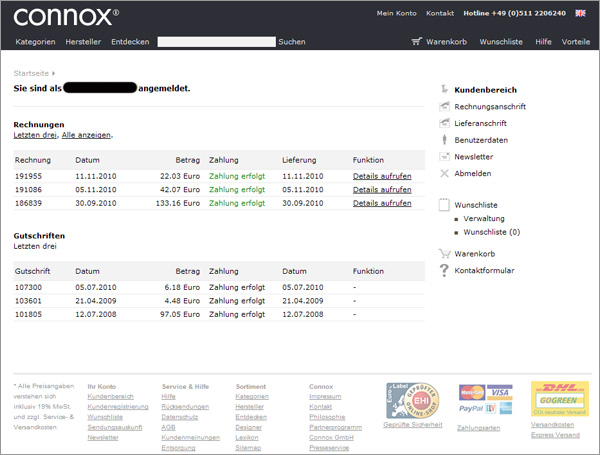The height and width of the screenshot is (455, 600).
Task: Click the Rücksendungen footer link
Action: 185,406
